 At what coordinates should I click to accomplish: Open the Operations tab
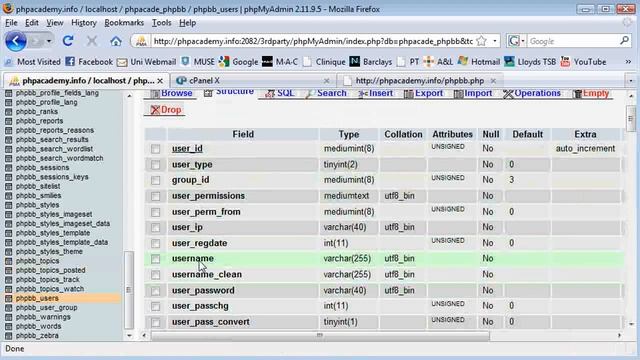(x=532, y=93)
